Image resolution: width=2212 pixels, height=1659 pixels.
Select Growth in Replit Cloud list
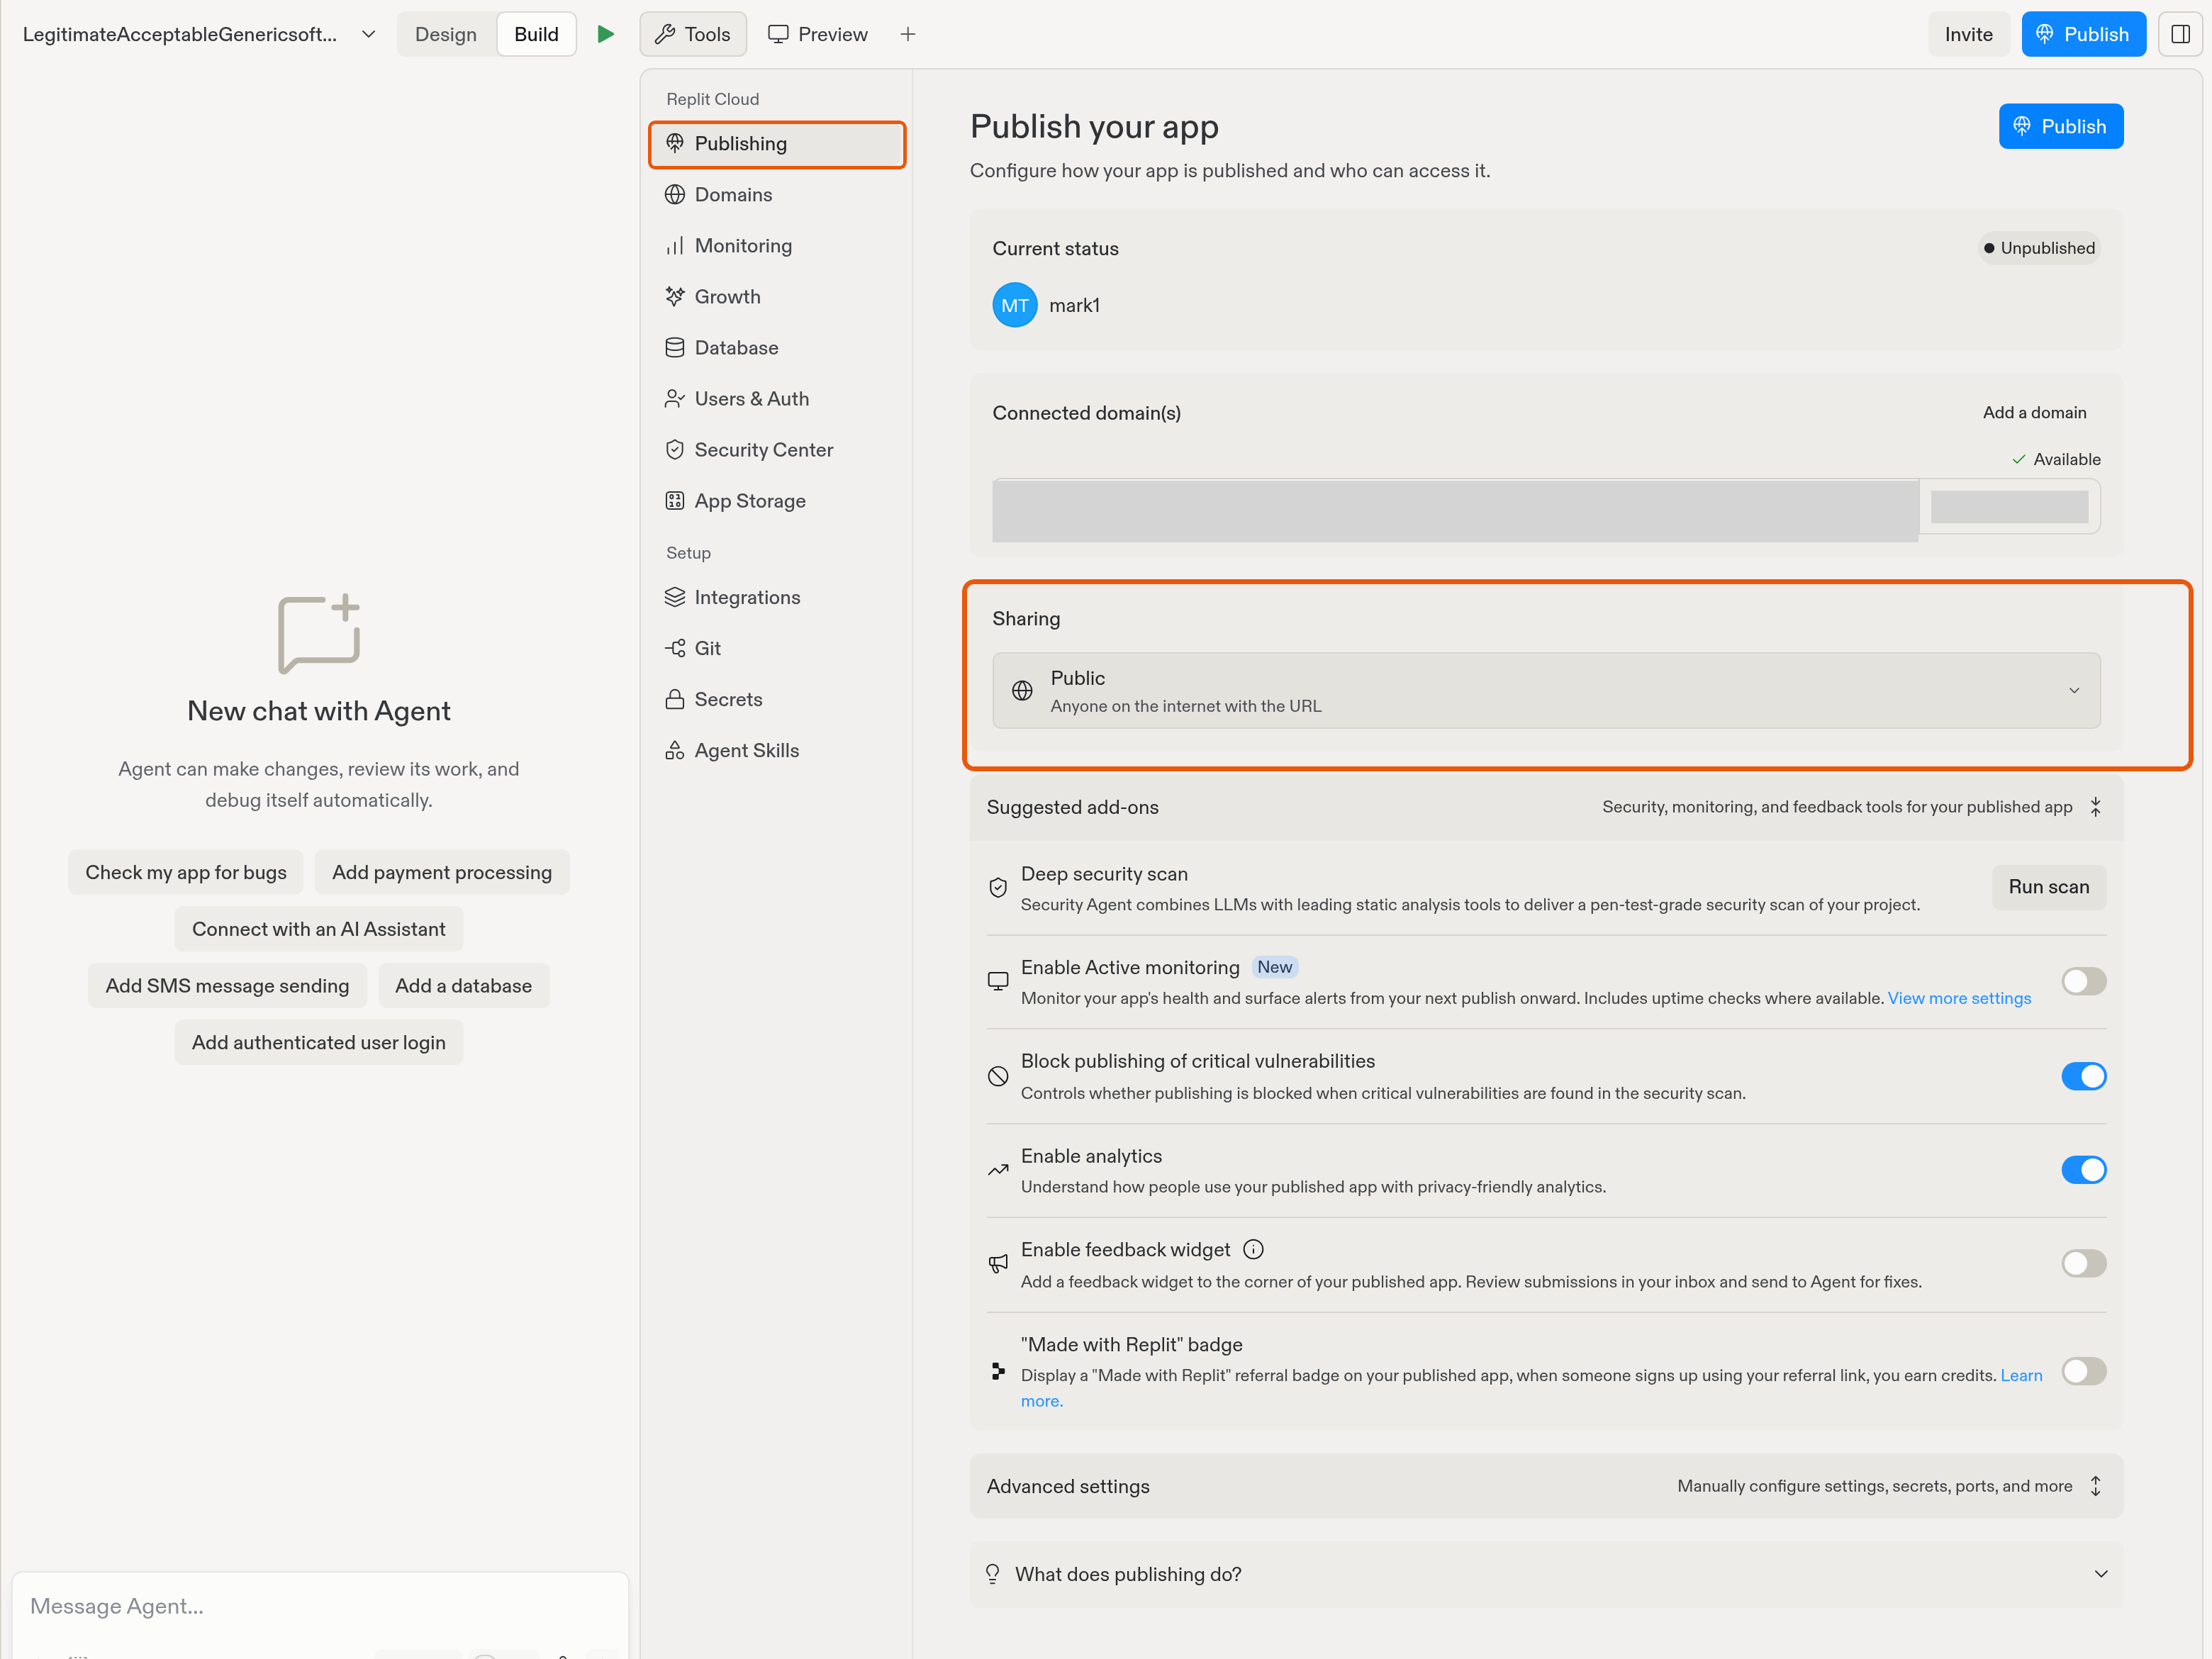coord(777,297)
